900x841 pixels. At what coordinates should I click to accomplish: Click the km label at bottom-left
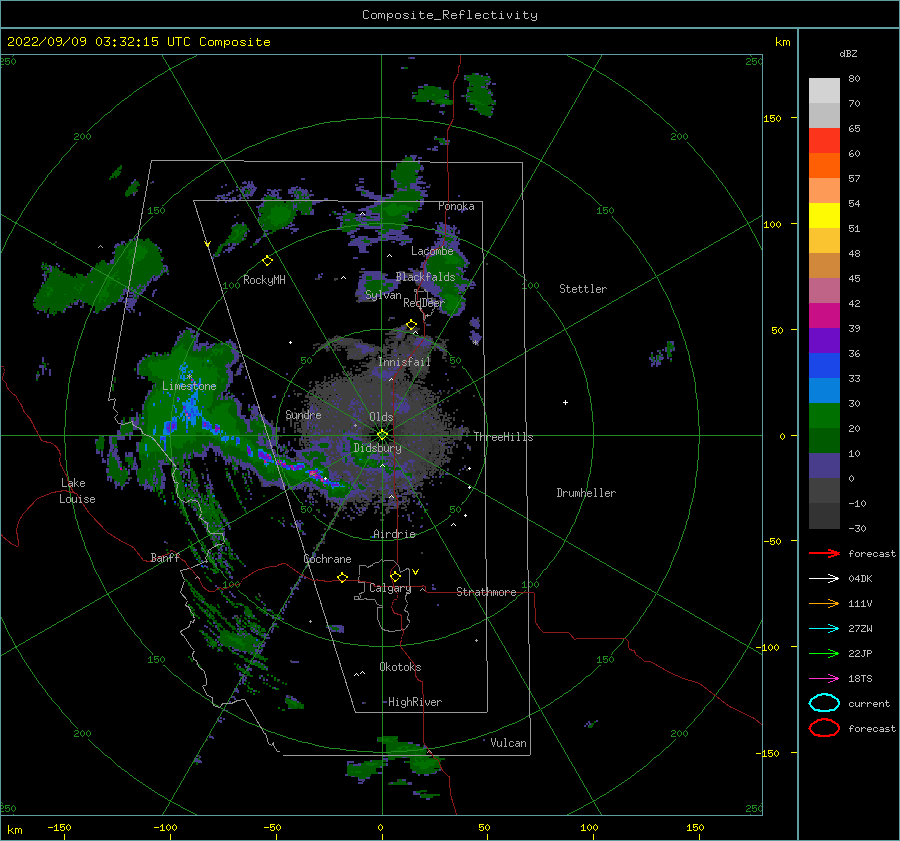(x=15, y=830)
